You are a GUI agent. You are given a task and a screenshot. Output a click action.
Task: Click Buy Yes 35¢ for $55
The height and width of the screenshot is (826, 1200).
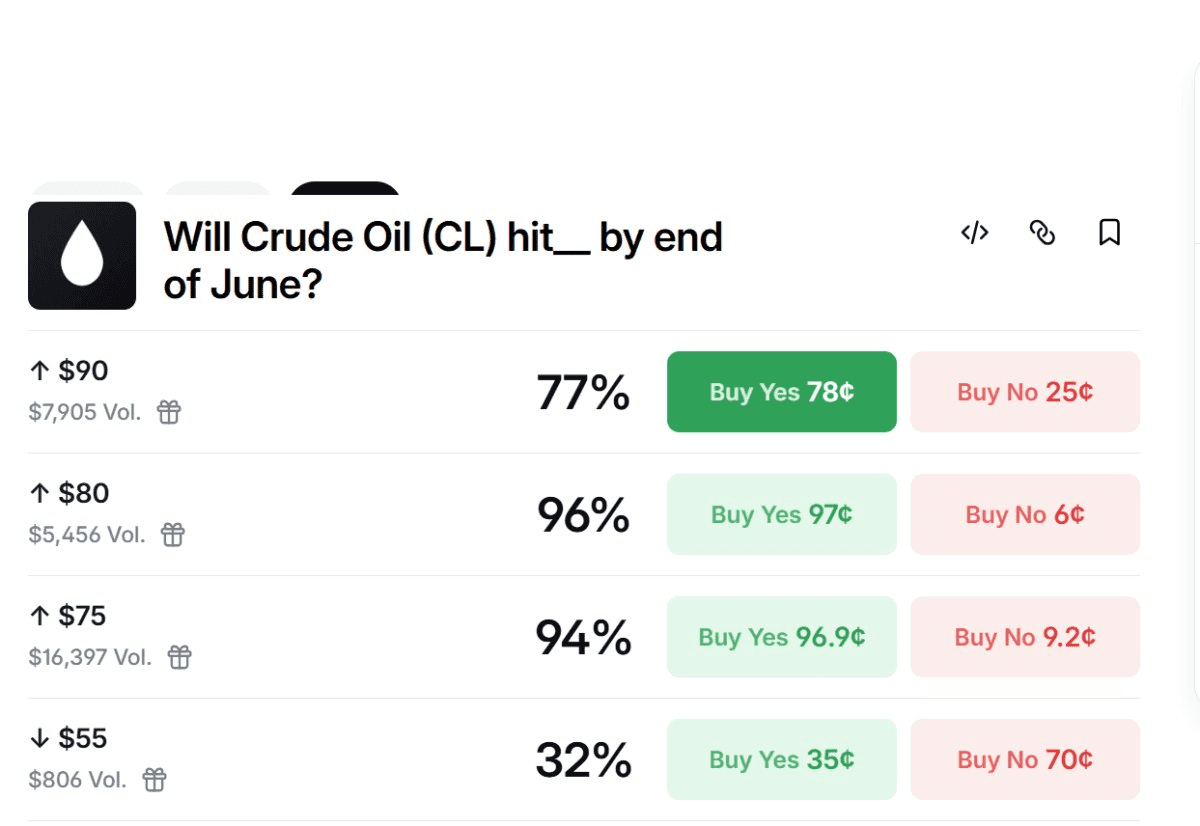pyautogui.click(x=781, y=760)
